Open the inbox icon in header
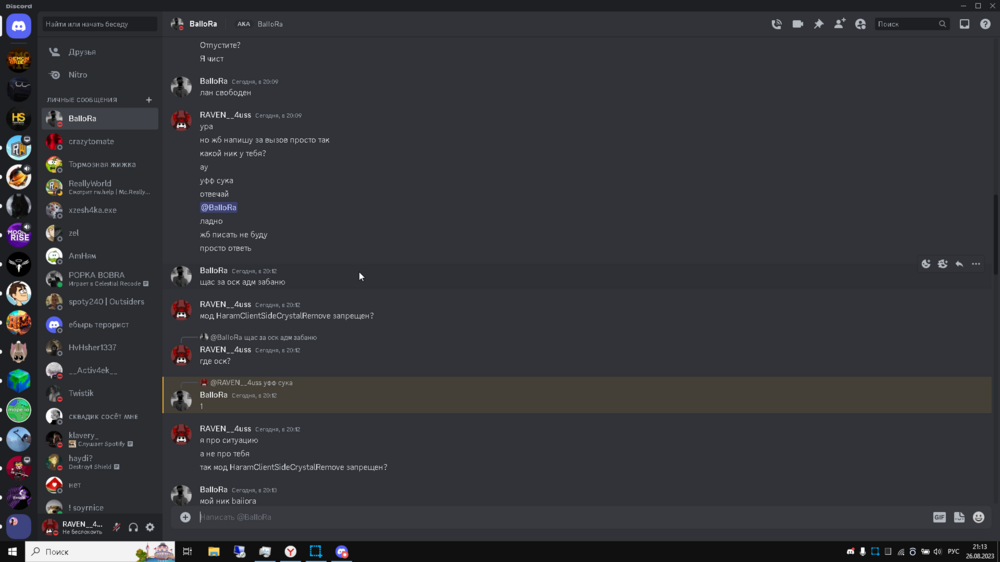The image size is (1000, 562). click(964, 24)
